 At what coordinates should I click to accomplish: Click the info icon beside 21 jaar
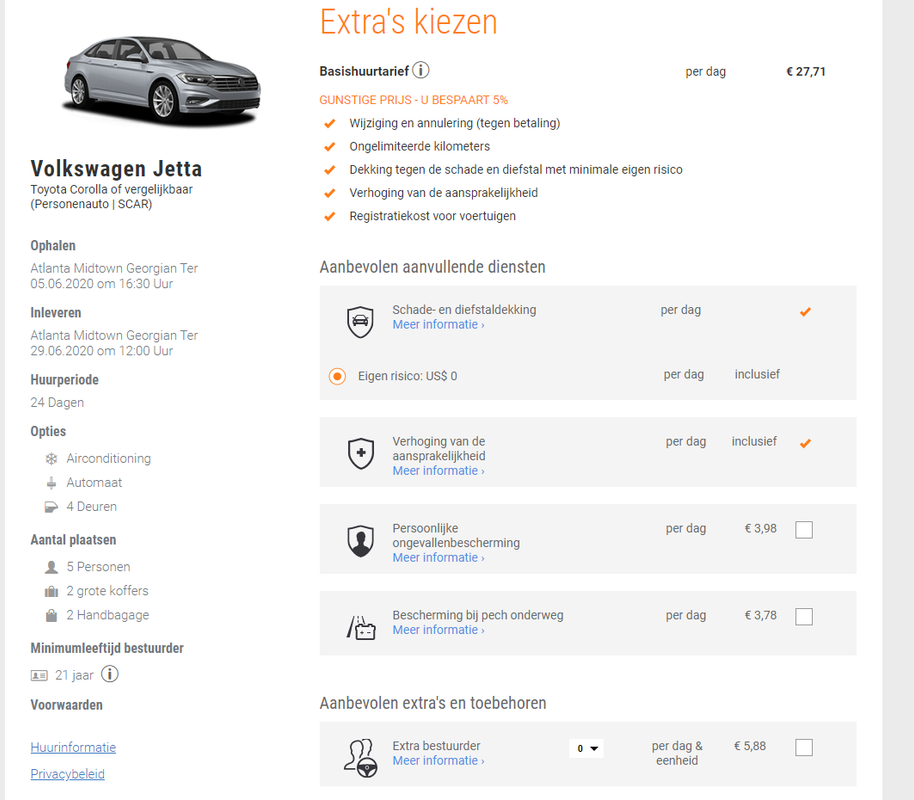(110, 674)
